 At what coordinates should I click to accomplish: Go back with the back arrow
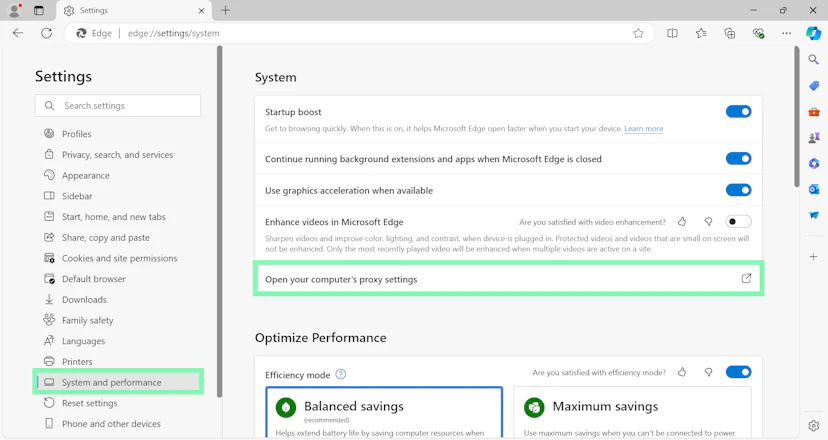click(x=18, y=33)
